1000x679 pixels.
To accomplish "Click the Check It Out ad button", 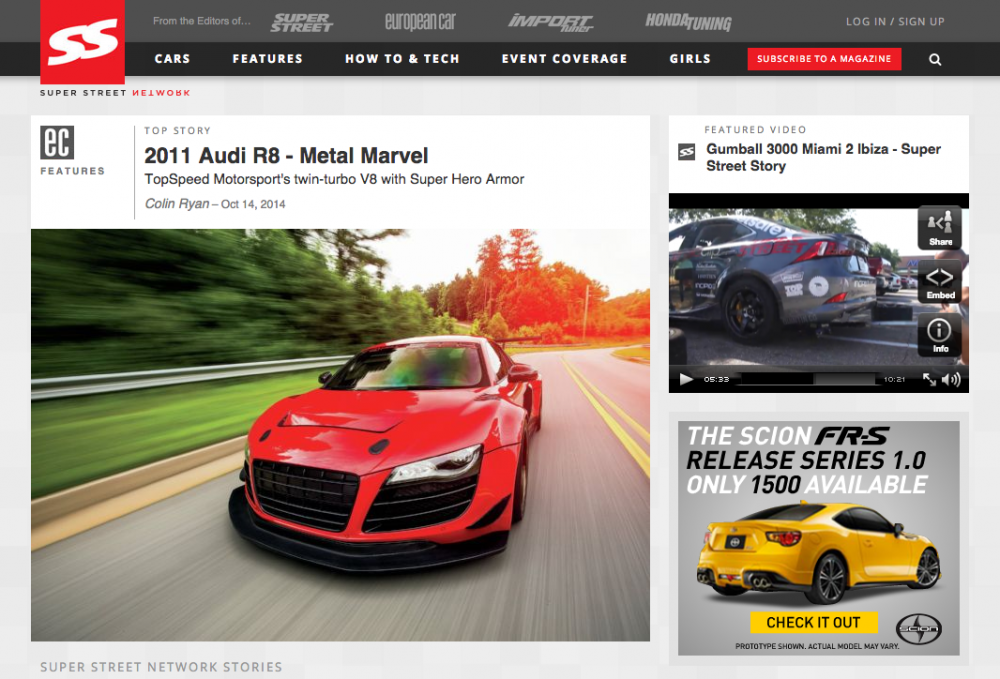I will click(x=813, y=622).
